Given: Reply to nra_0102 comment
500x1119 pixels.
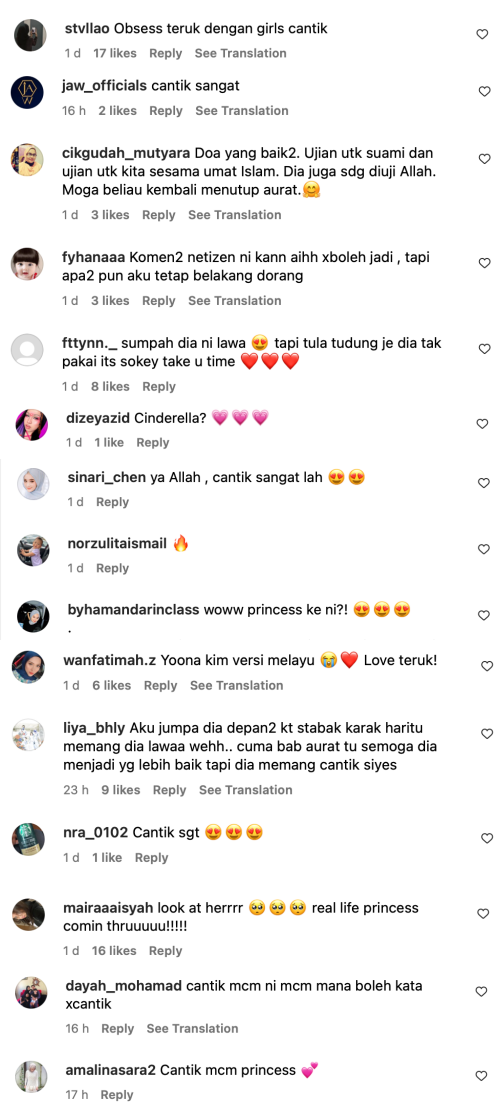Looking at the screenshot, I should [151, 858].
